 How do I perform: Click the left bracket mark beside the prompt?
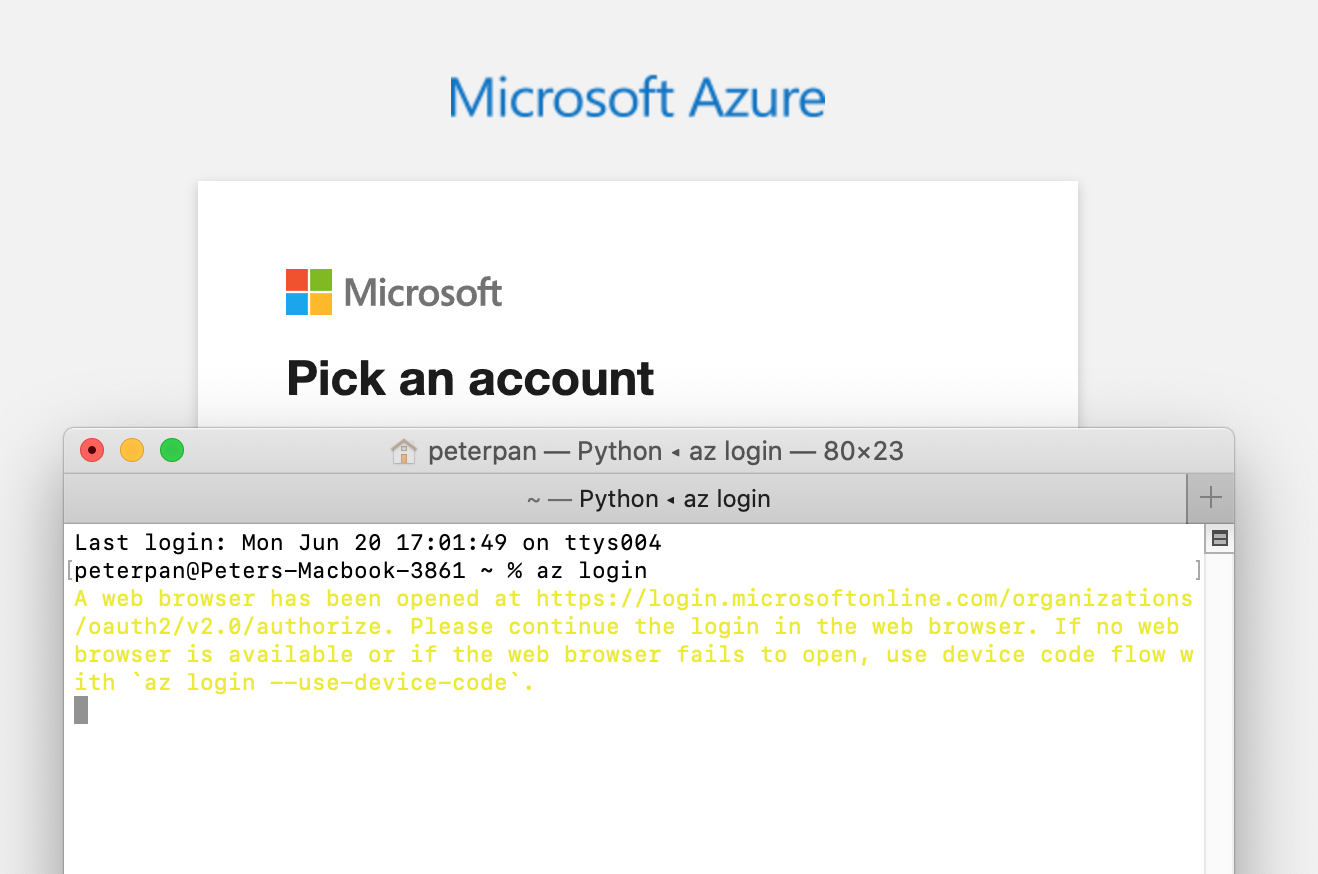pos(68,571)
